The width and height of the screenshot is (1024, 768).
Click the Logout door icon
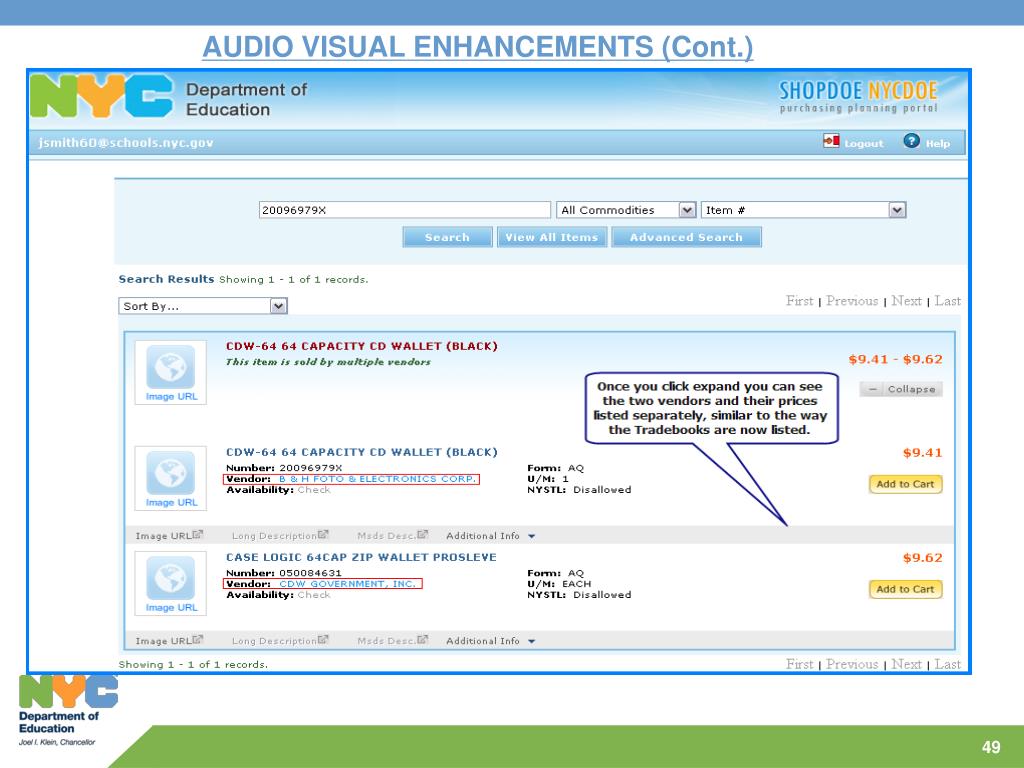coord(831,141)
